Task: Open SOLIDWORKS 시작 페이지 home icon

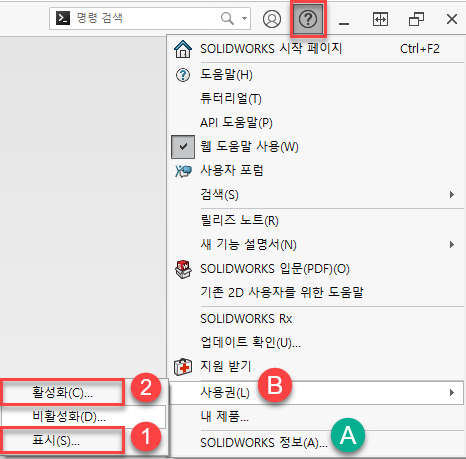Action: [183, 49]
